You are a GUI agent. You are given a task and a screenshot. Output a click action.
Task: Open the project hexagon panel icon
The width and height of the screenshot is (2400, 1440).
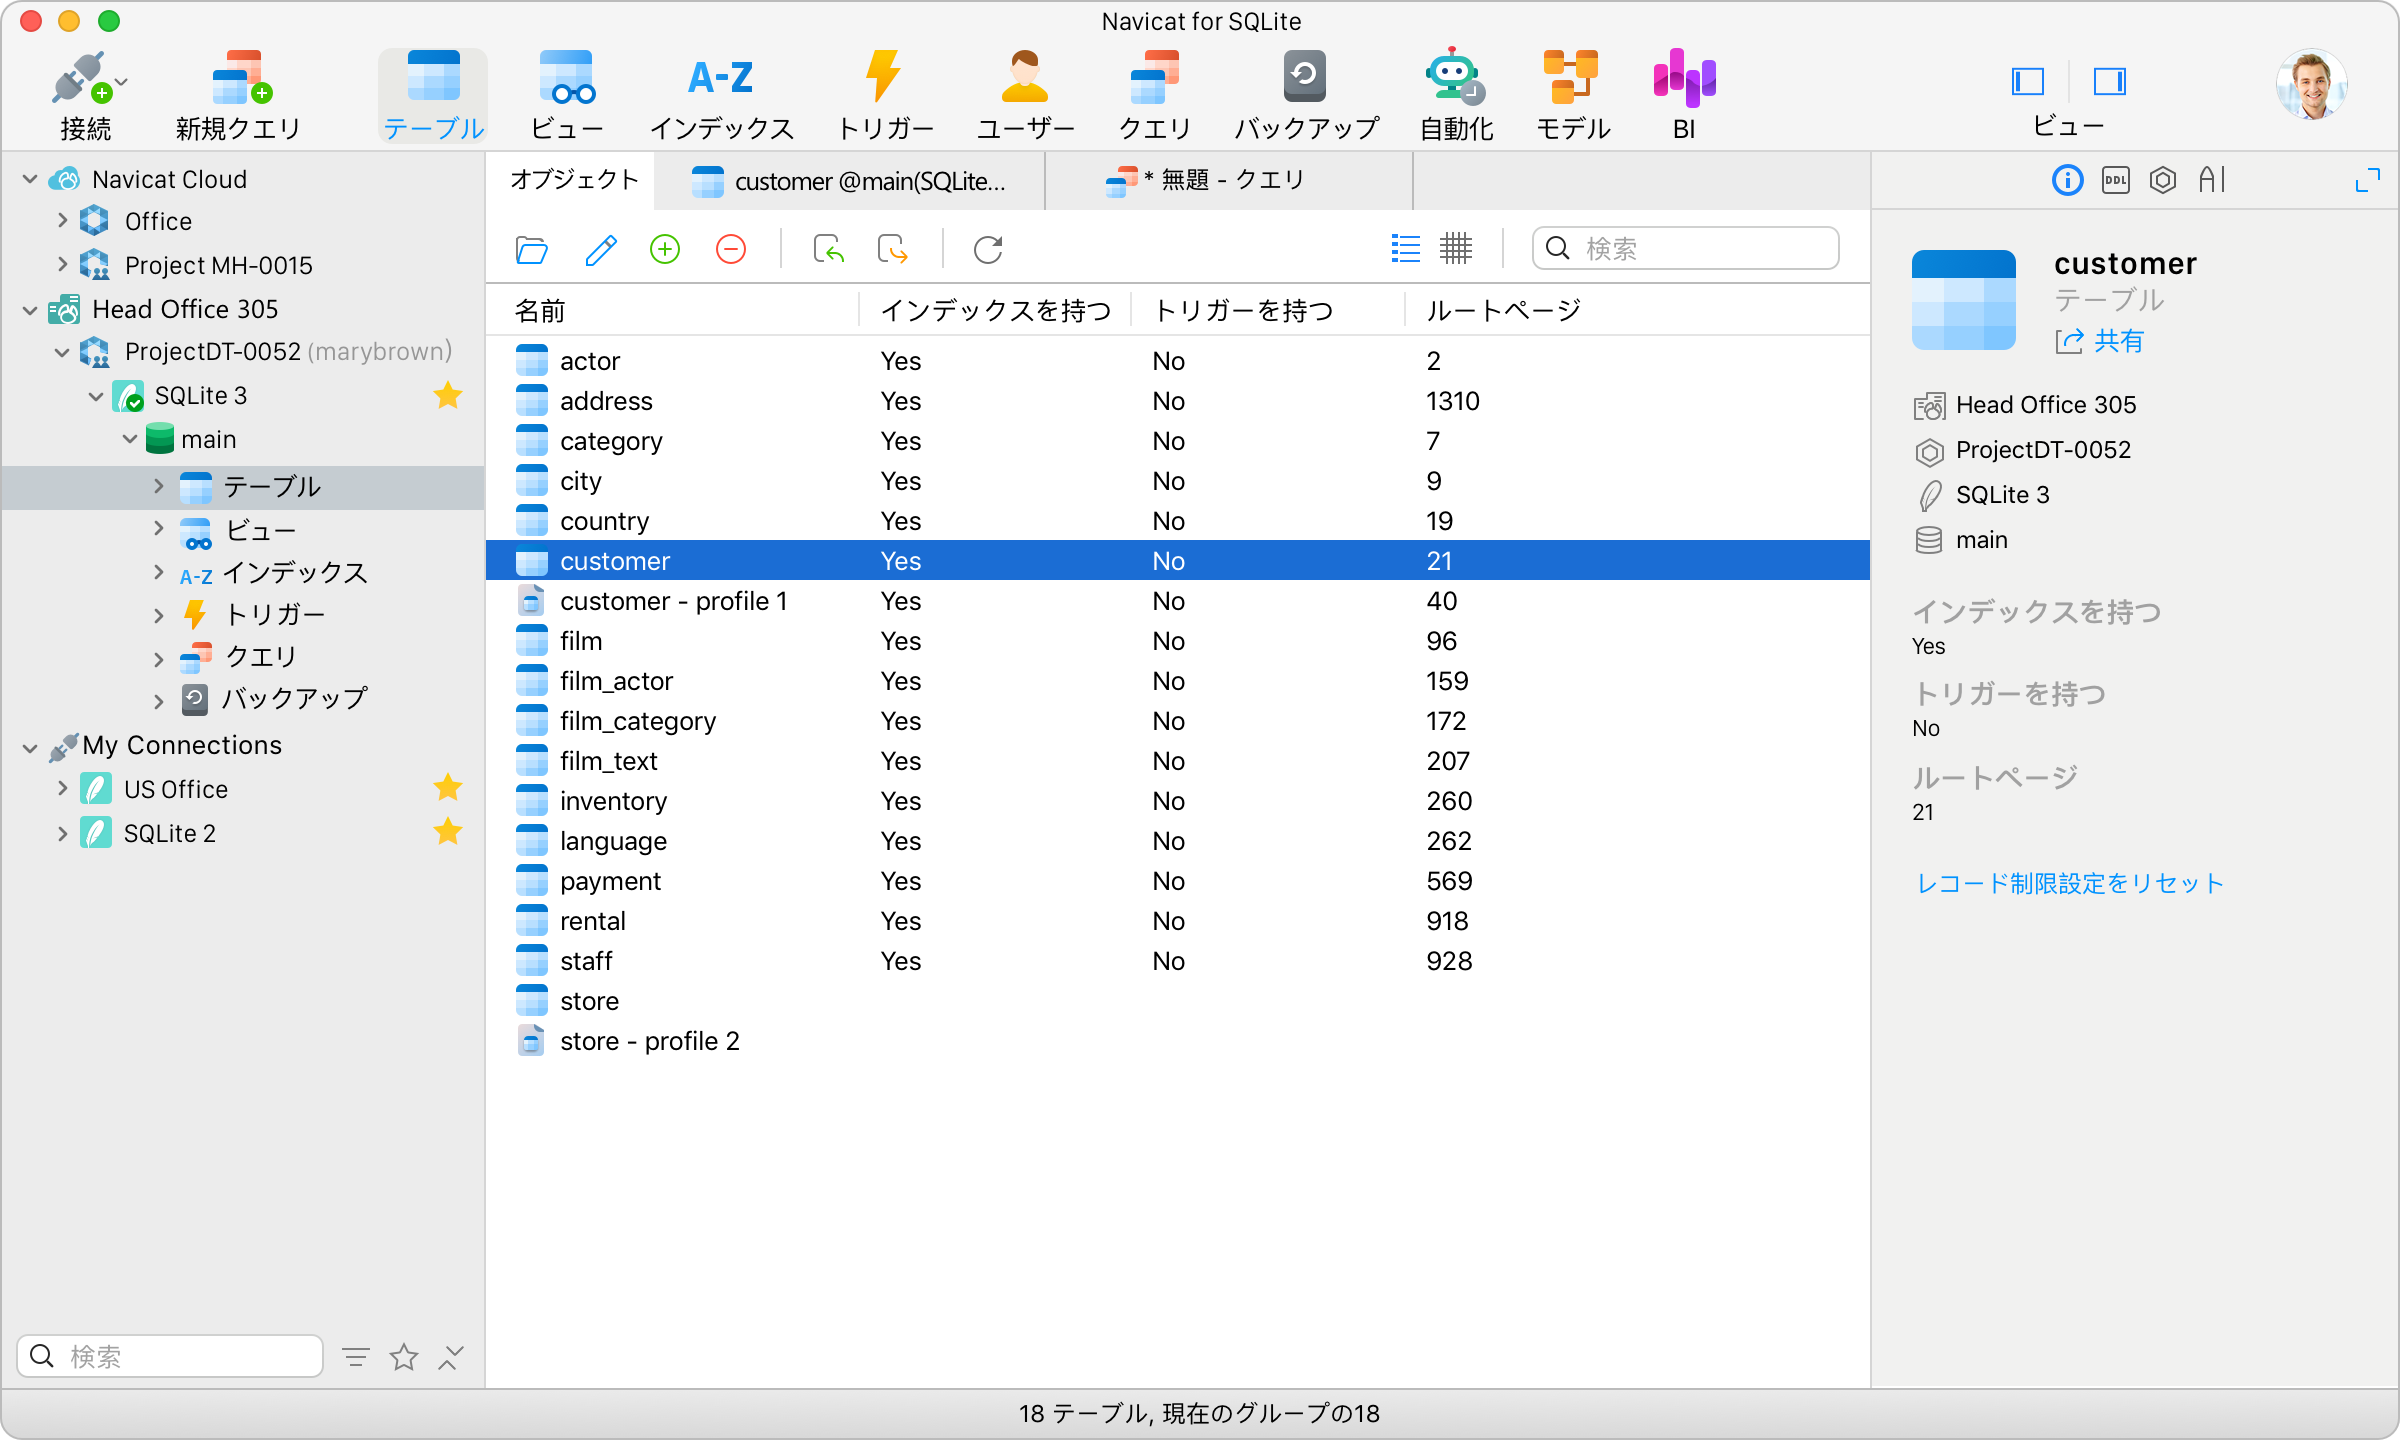pyautogui.click(x=2163, y=180)
